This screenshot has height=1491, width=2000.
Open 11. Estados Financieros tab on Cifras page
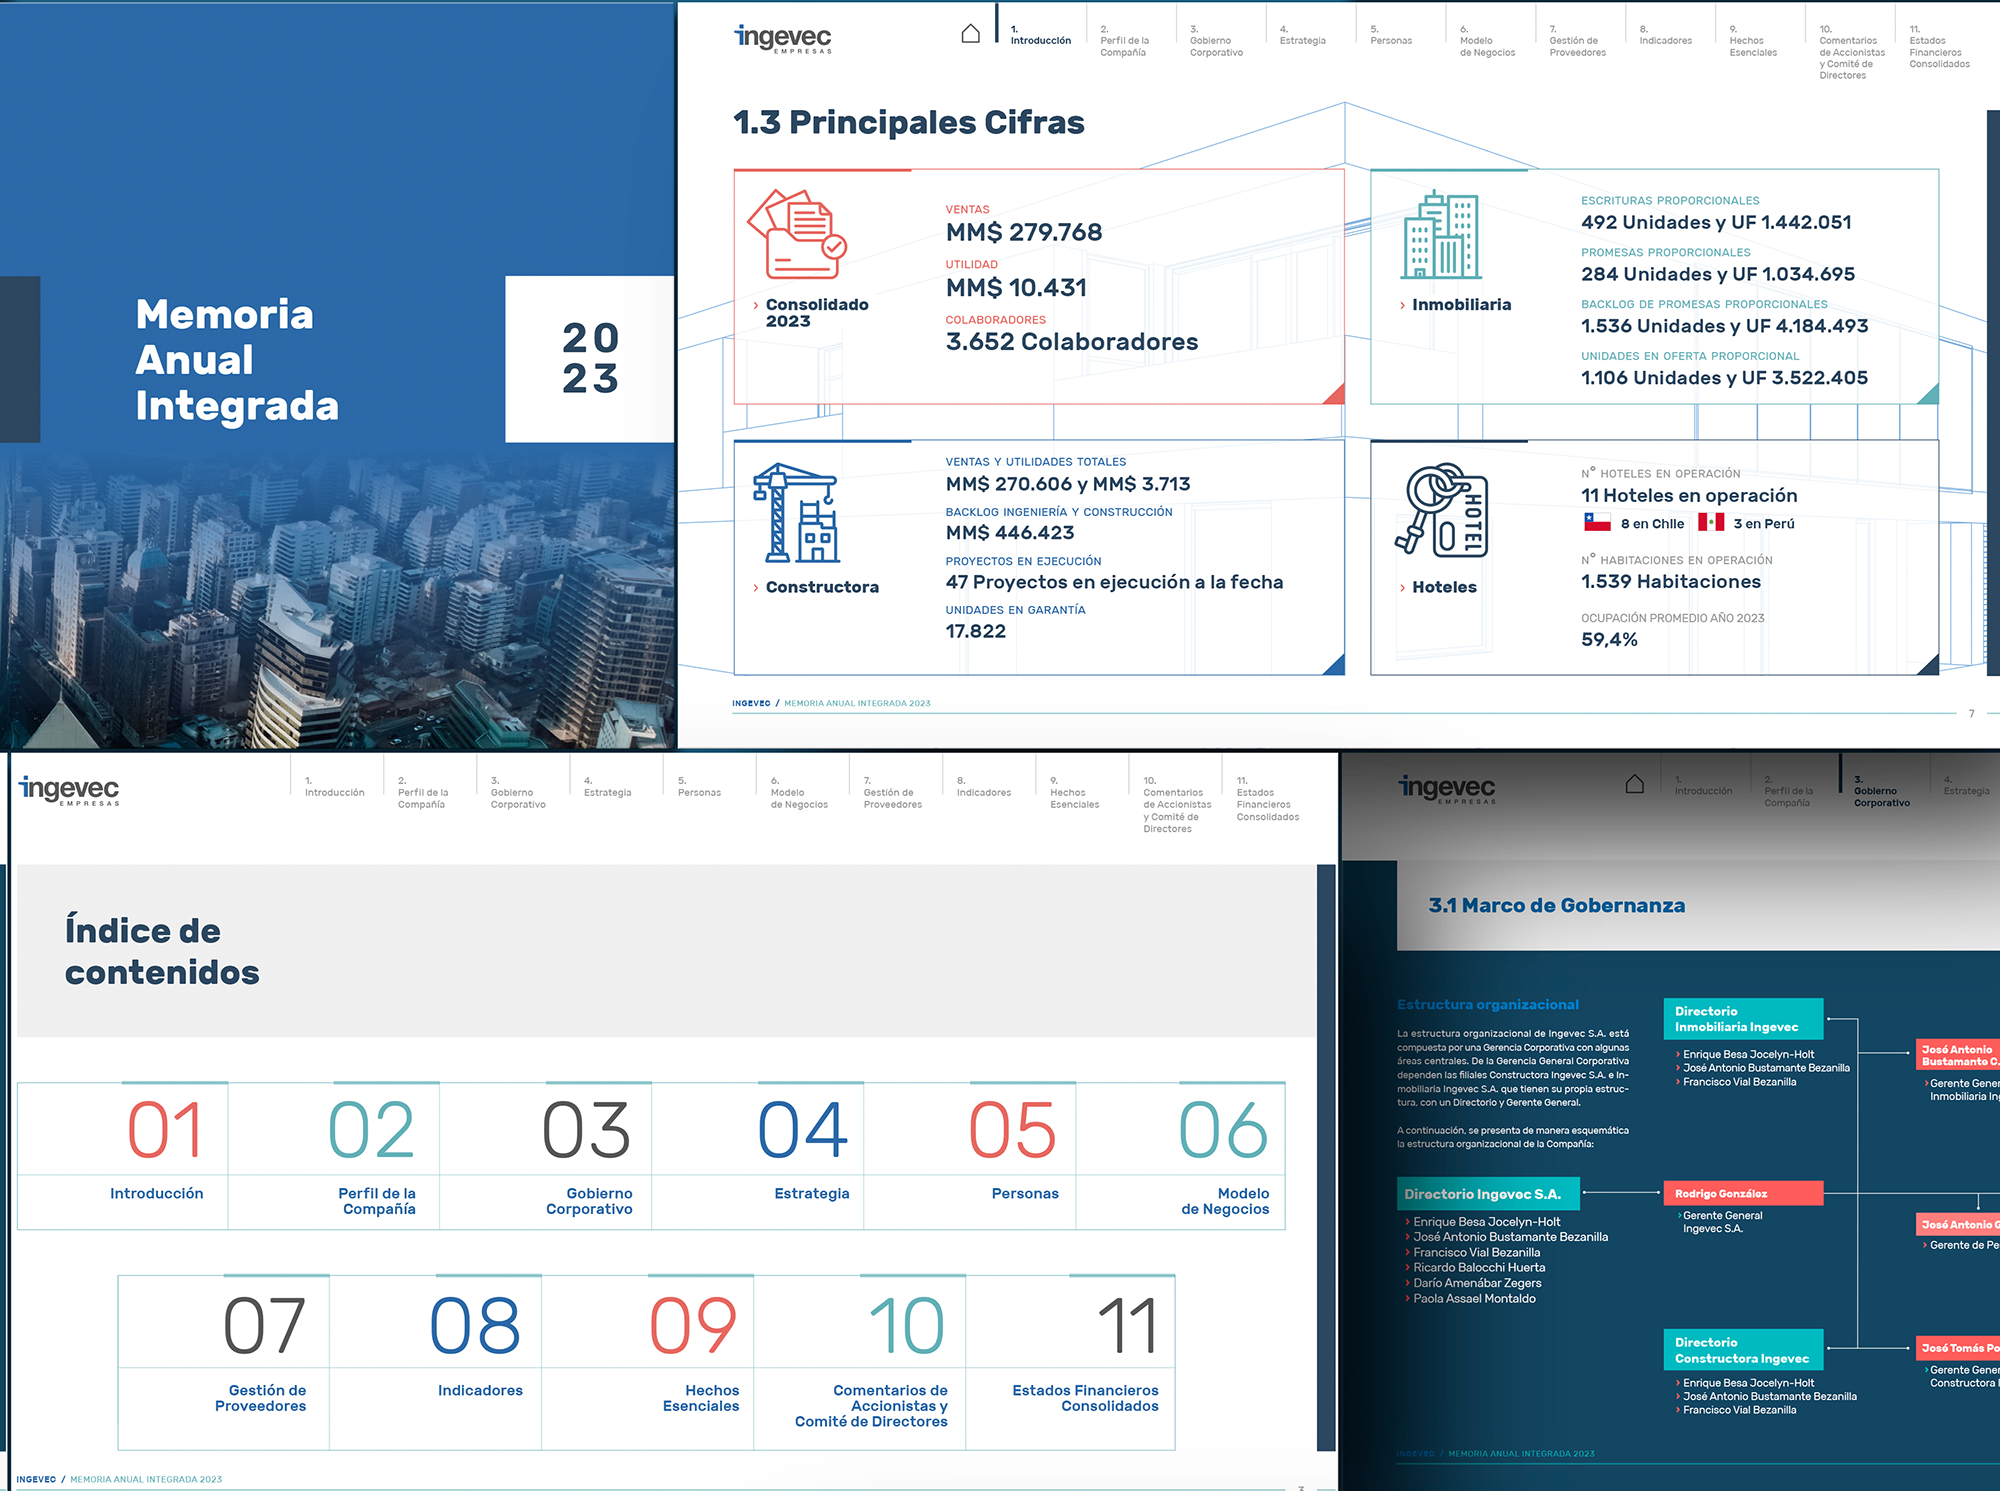click(x=1939, y=47)
